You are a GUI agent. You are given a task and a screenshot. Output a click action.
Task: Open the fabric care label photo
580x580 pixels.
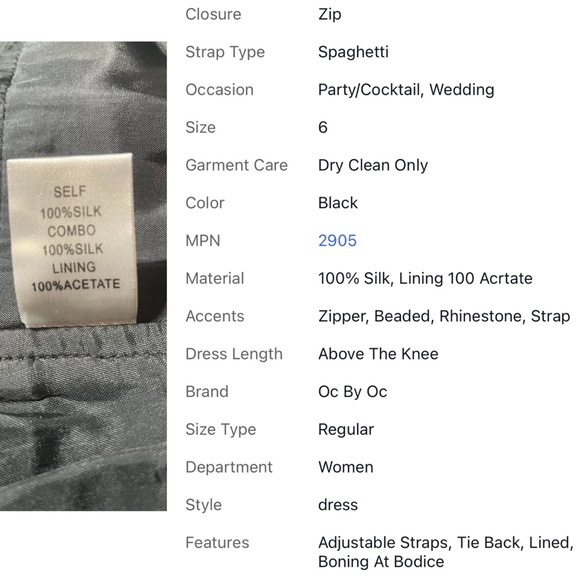click(x=83, y=276)
